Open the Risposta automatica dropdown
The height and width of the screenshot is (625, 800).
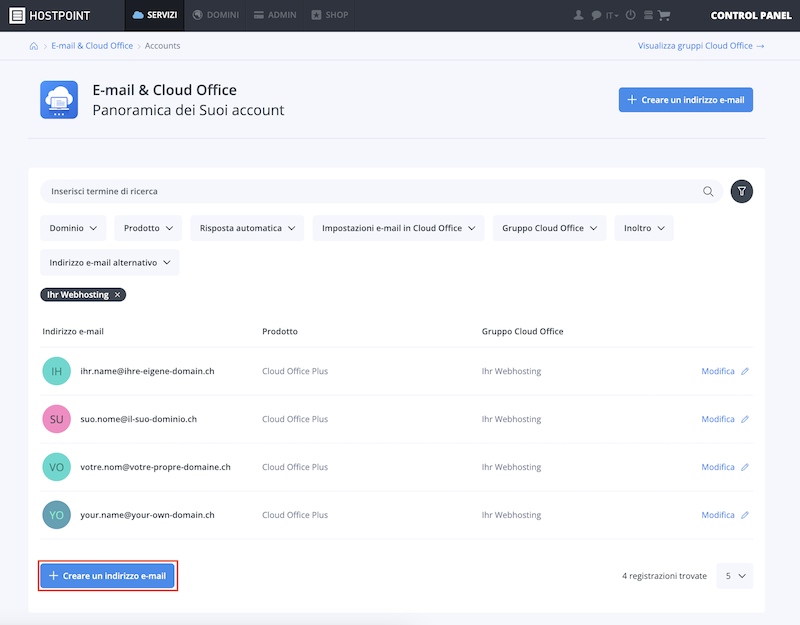coord(247,228)
